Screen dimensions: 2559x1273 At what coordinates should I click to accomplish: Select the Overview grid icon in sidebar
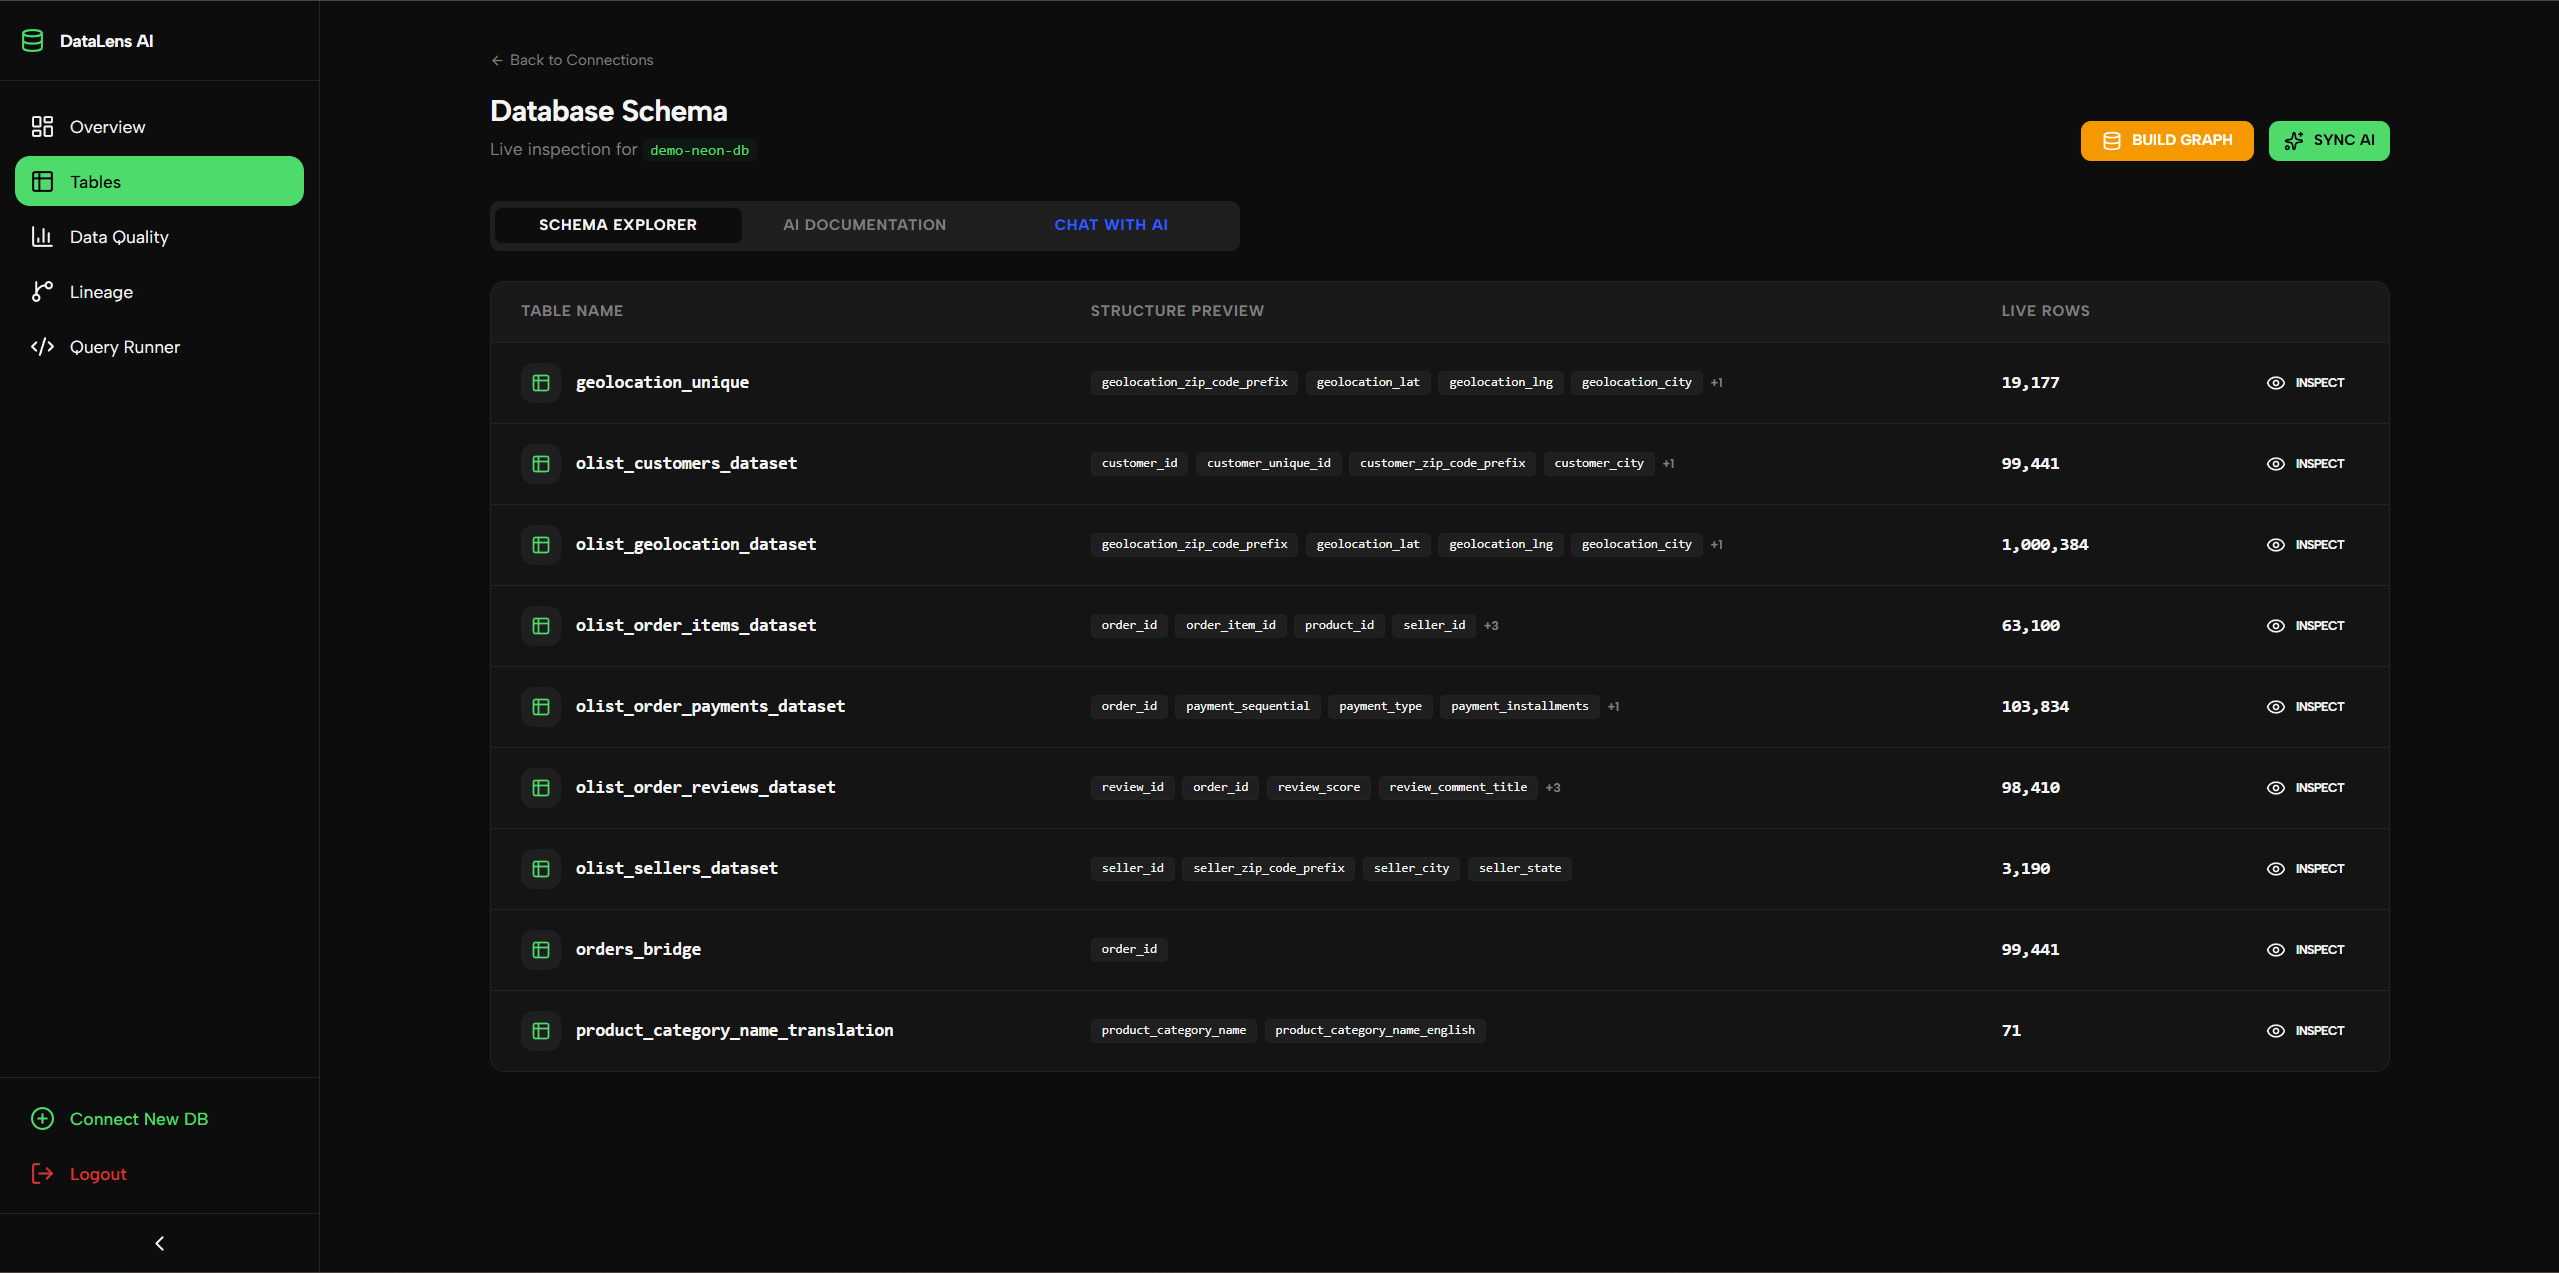coord(41,126)
